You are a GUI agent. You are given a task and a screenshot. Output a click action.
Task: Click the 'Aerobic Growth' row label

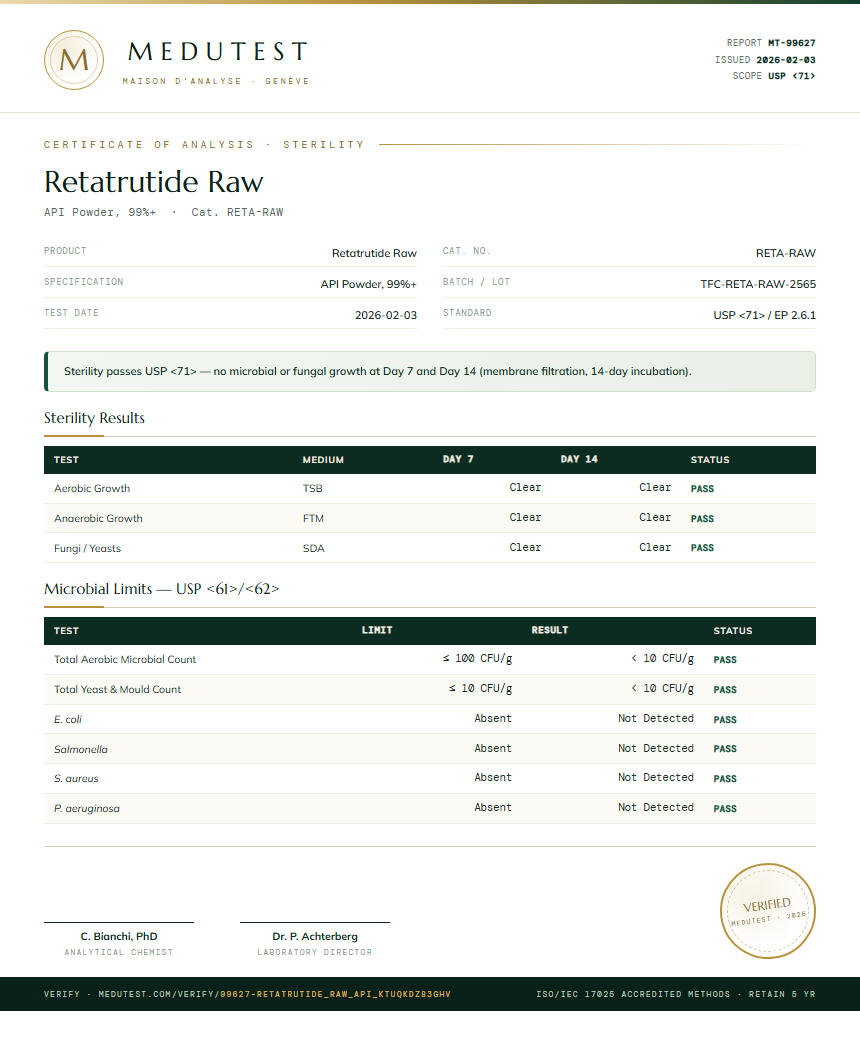[x=92, y=488]
